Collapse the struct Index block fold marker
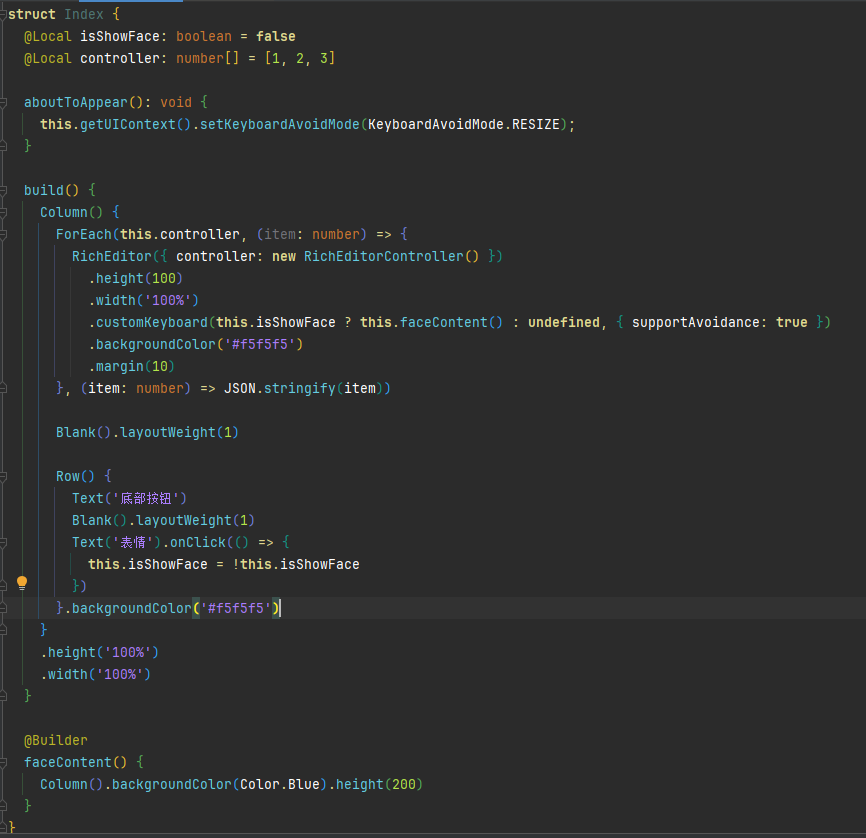866x838 pixels. pyautogui.click(x=4, y=15)
